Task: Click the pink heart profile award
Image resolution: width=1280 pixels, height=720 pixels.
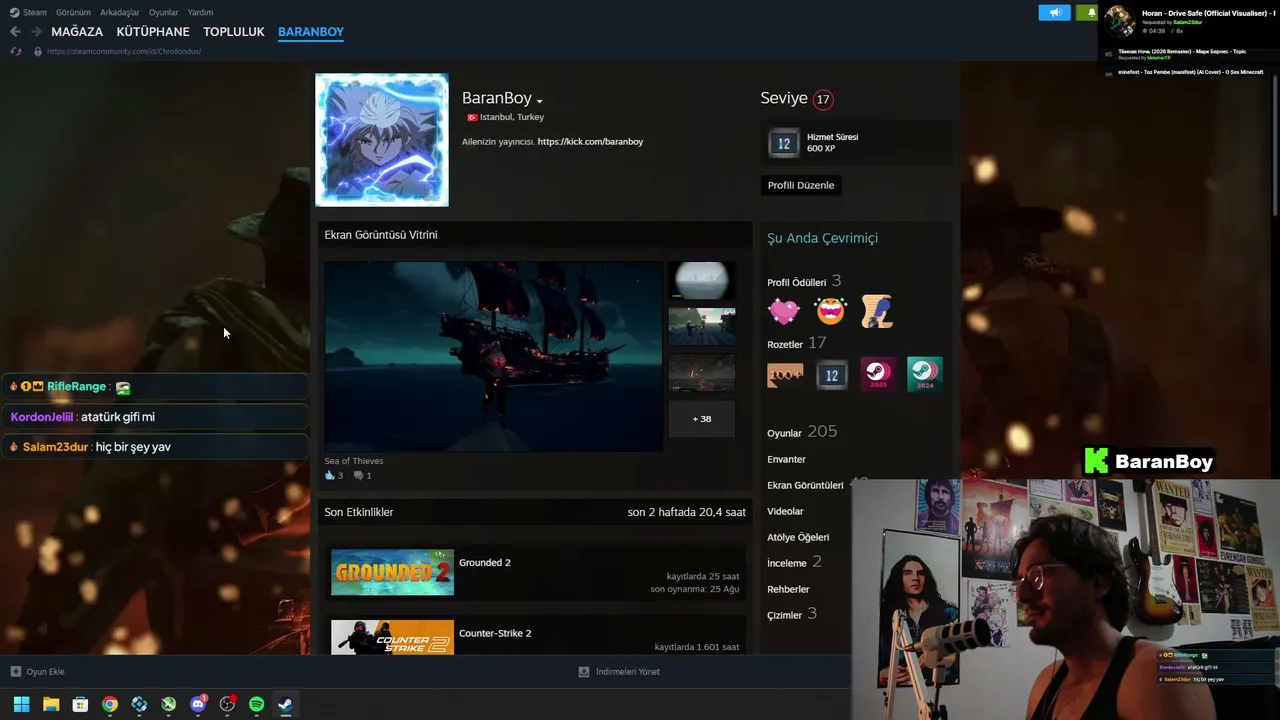Action: tap(784, 311)
